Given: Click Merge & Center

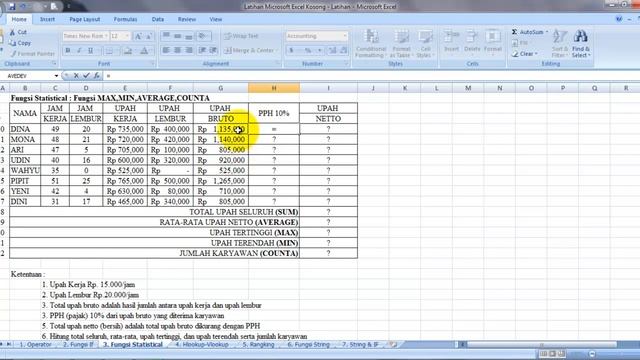Looking at the screenshot, I should (250, 50).
